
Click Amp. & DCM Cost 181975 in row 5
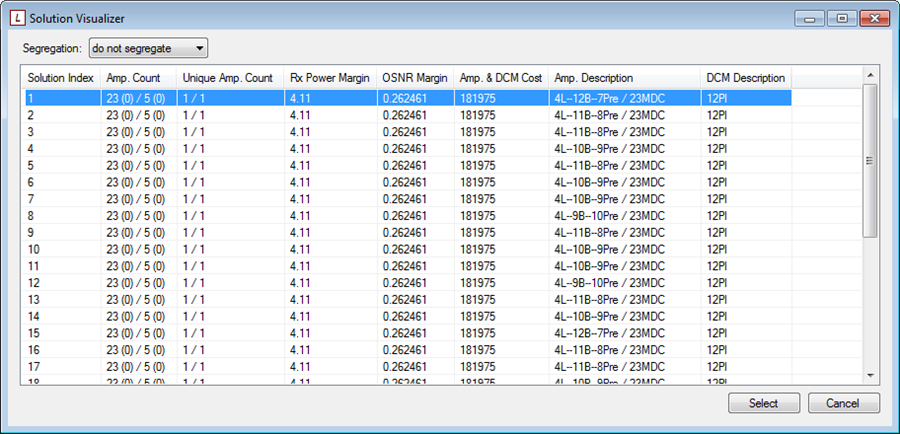(478, 165)
